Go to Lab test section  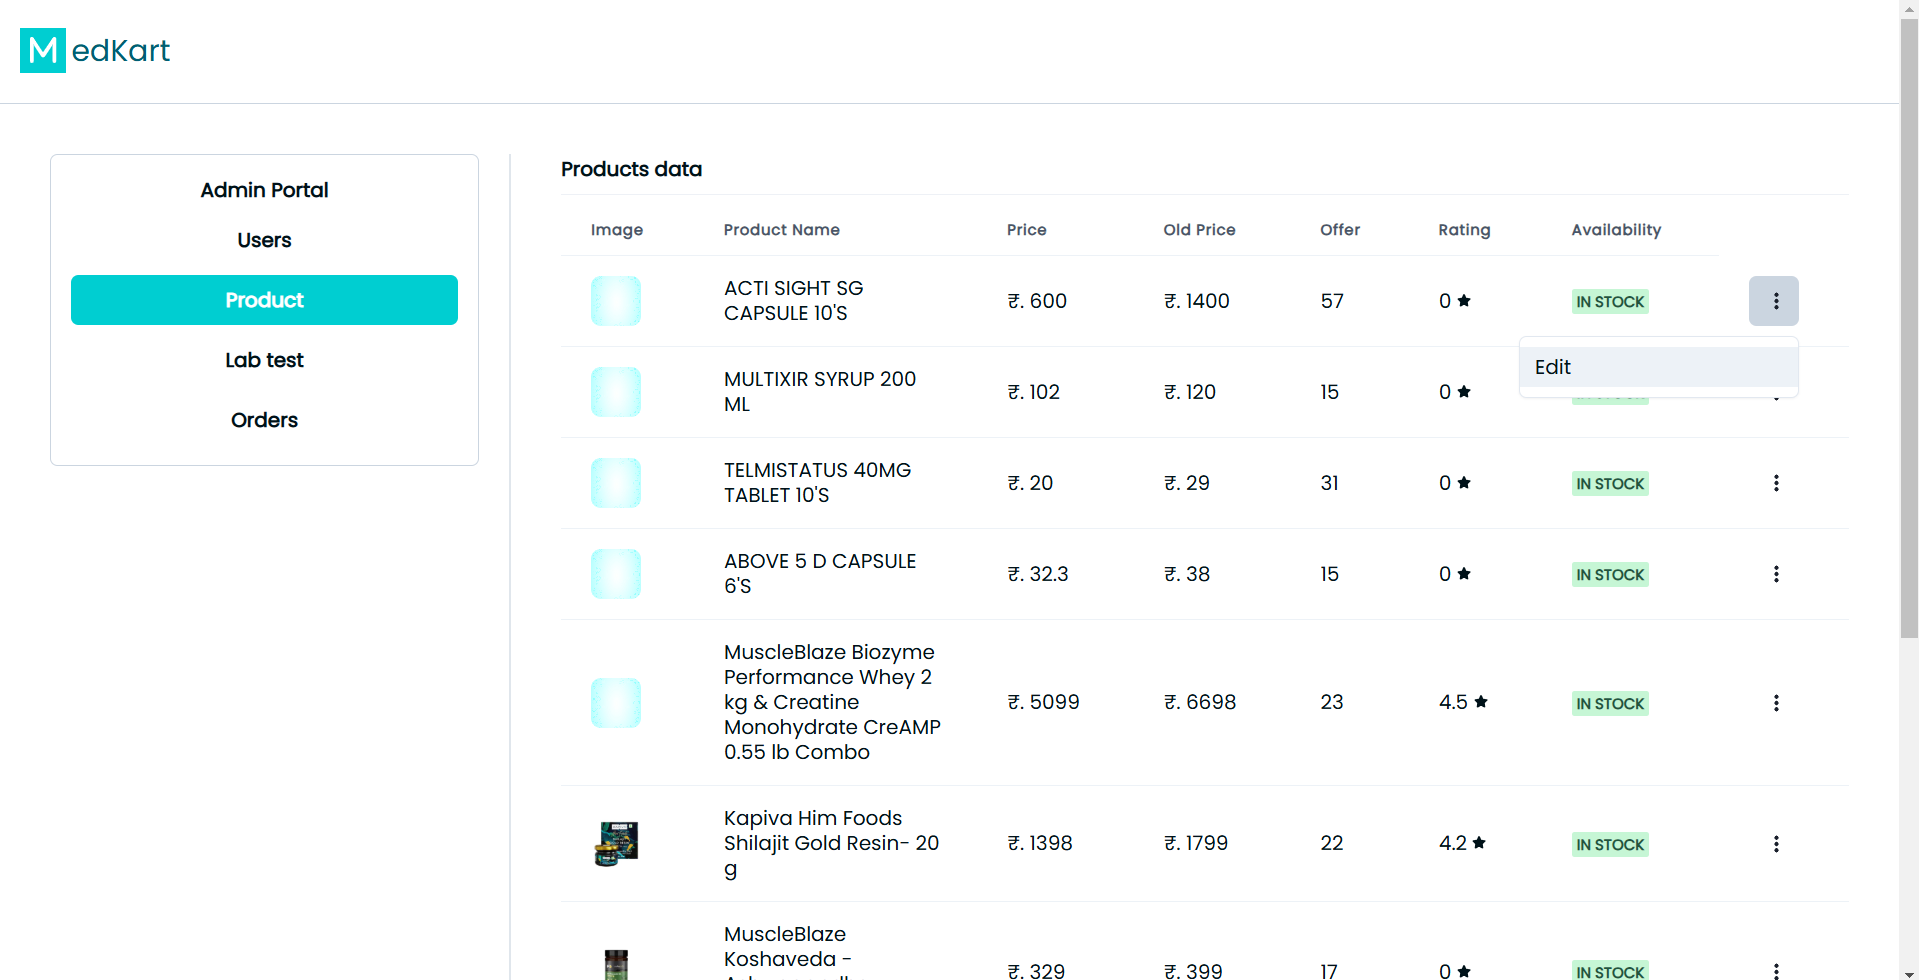pyautogui.click(x=264, y=360)
